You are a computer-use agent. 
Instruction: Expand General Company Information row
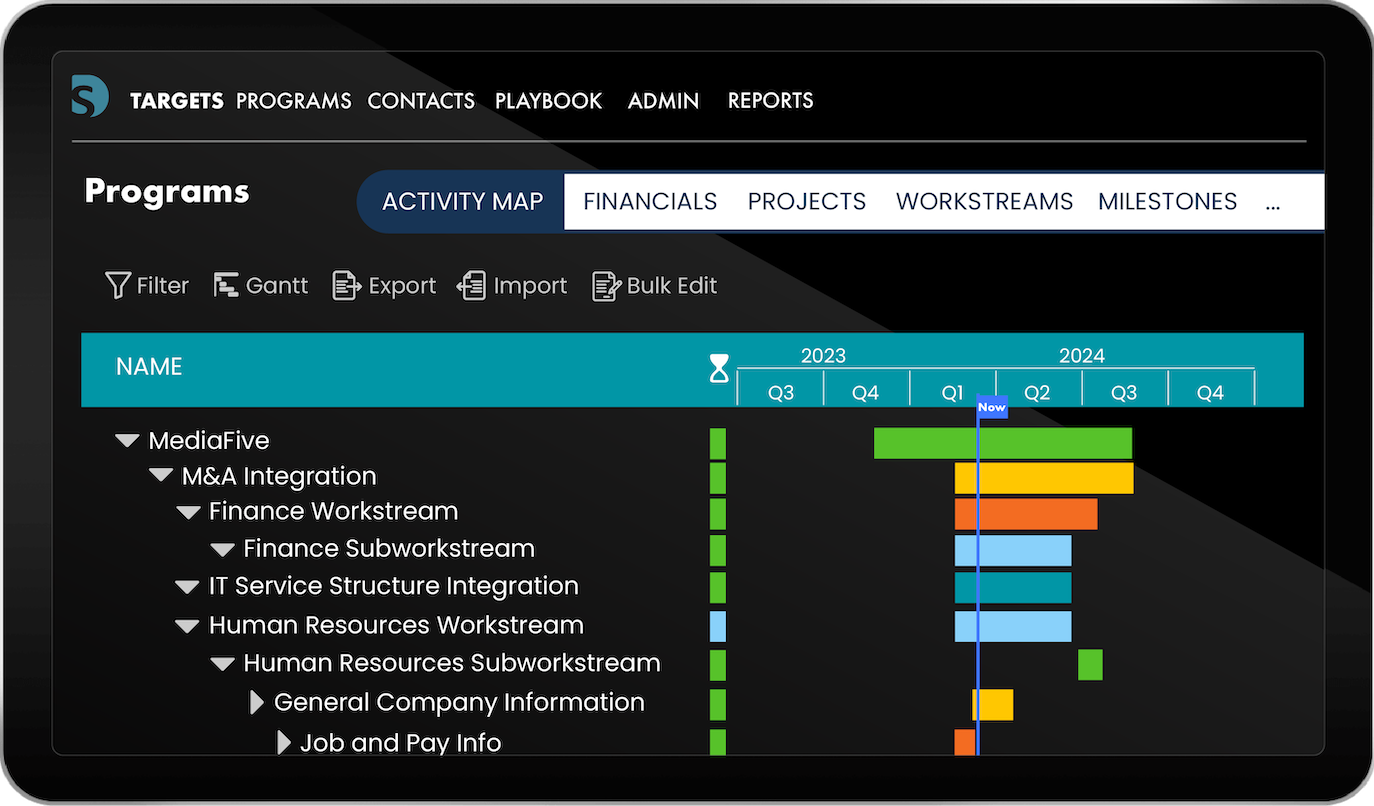pos(257,703)
